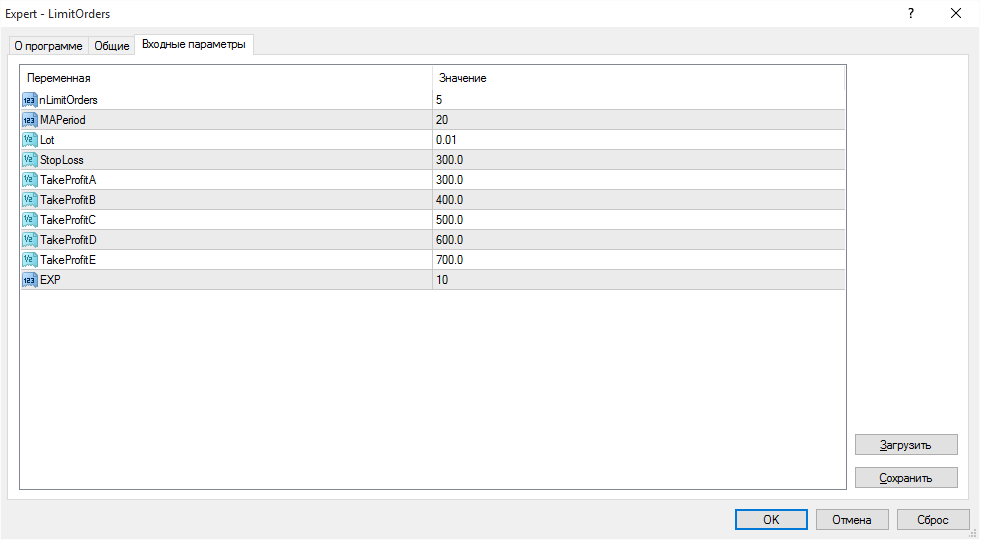Select the 'TakeProfitA' variable name
The width and height of the screenshot is (981, 543).
click(x=68, y=180)
